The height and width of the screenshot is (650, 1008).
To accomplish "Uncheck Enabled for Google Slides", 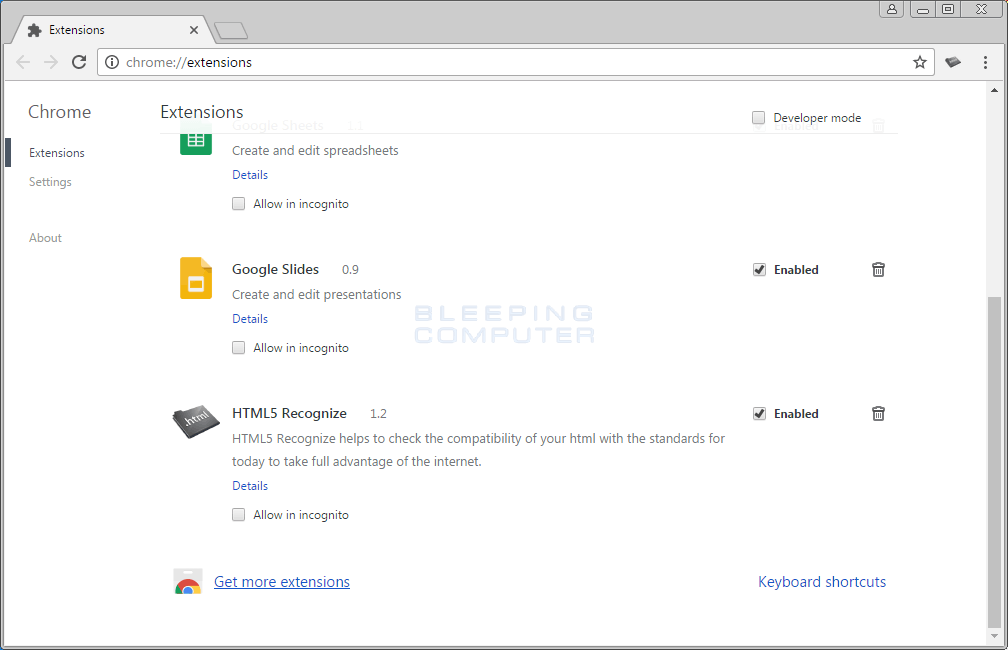I will (x=759, y=269).
